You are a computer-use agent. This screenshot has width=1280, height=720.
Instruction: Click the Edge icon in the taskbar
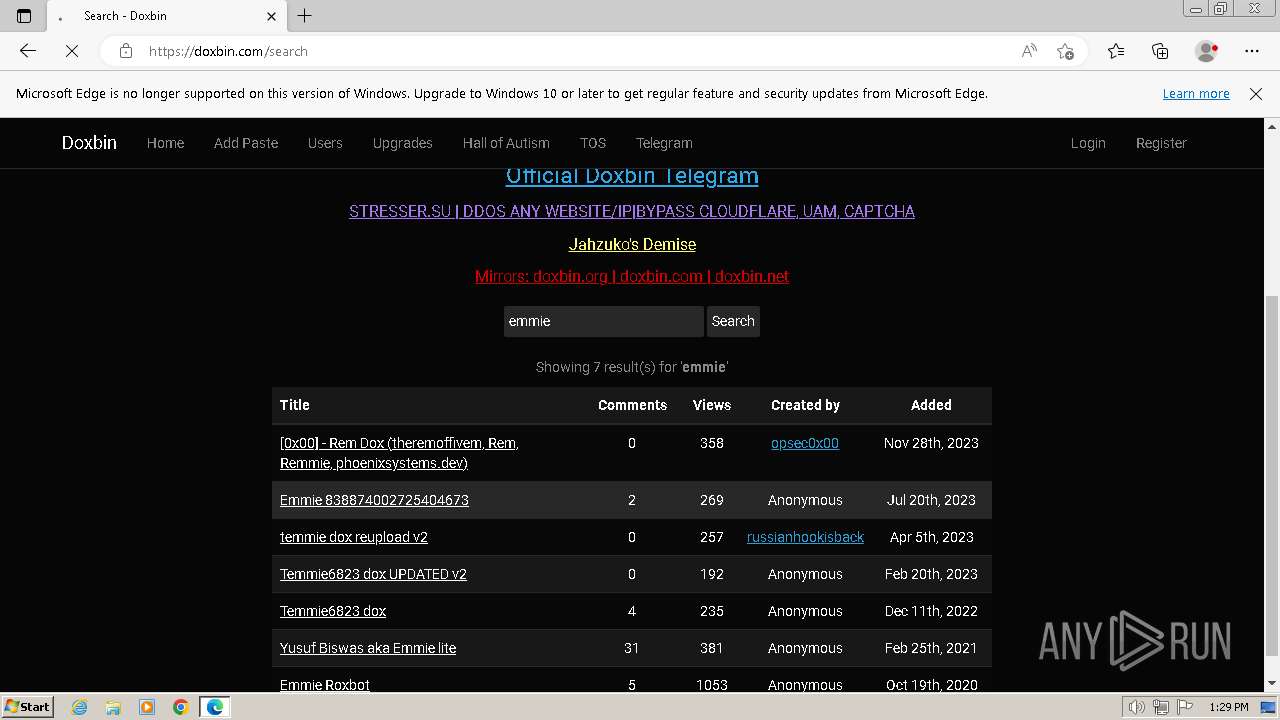coord(215,707)
